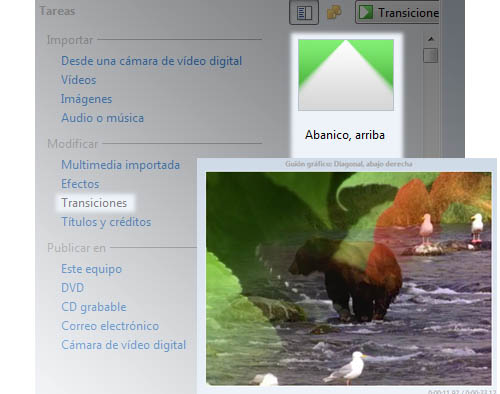The height and width of the screenshot is (394, 500).
Task: Import Audio o música
Action: [x=103, y=118]
